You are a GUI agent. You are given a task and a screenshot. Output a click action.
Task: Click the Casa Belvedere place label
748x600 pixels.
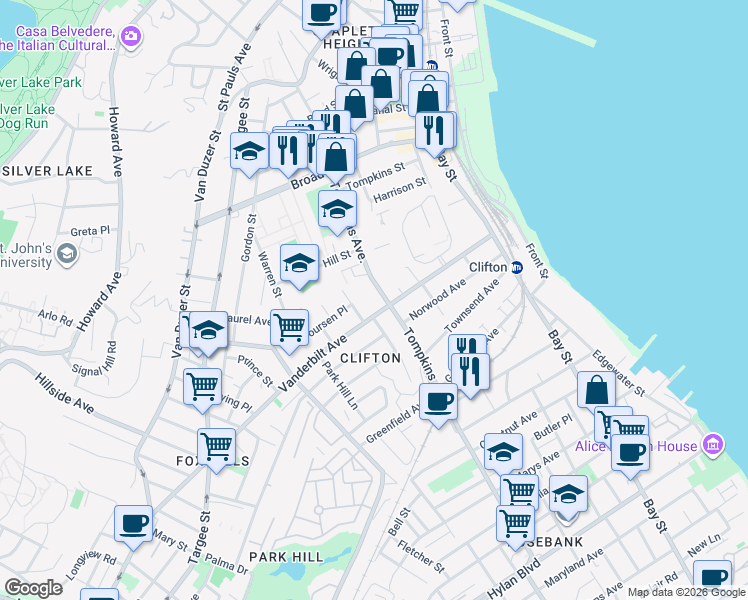coord(57,38)
